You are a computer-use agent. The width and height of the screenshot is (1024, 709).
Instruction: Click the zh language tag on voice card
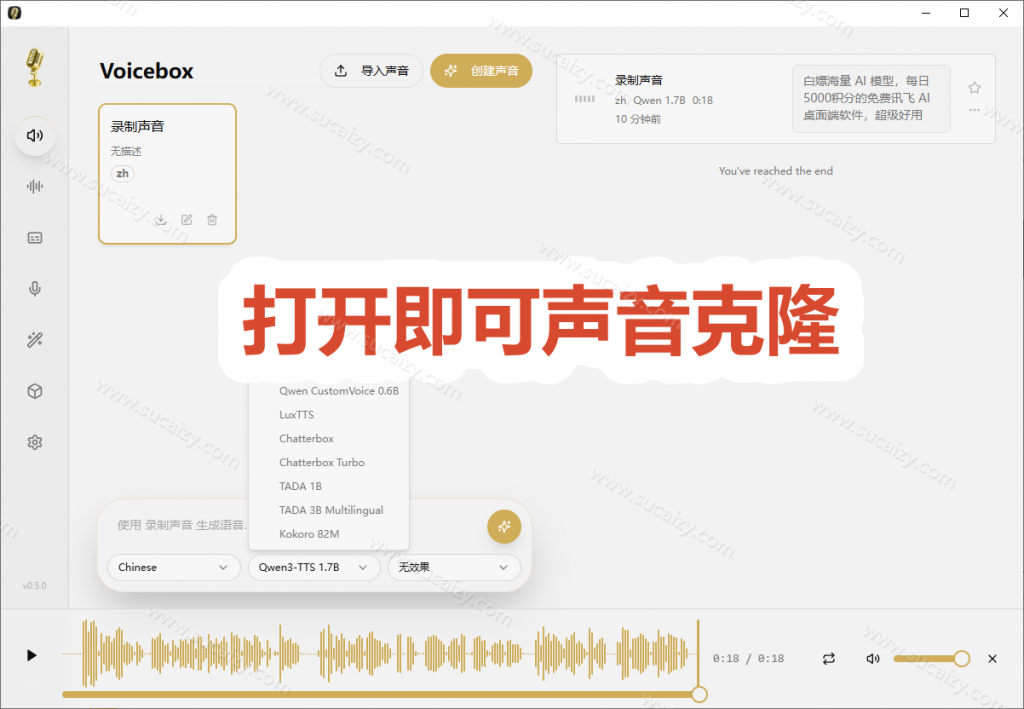pyautogui.click(x=122, y=174)
